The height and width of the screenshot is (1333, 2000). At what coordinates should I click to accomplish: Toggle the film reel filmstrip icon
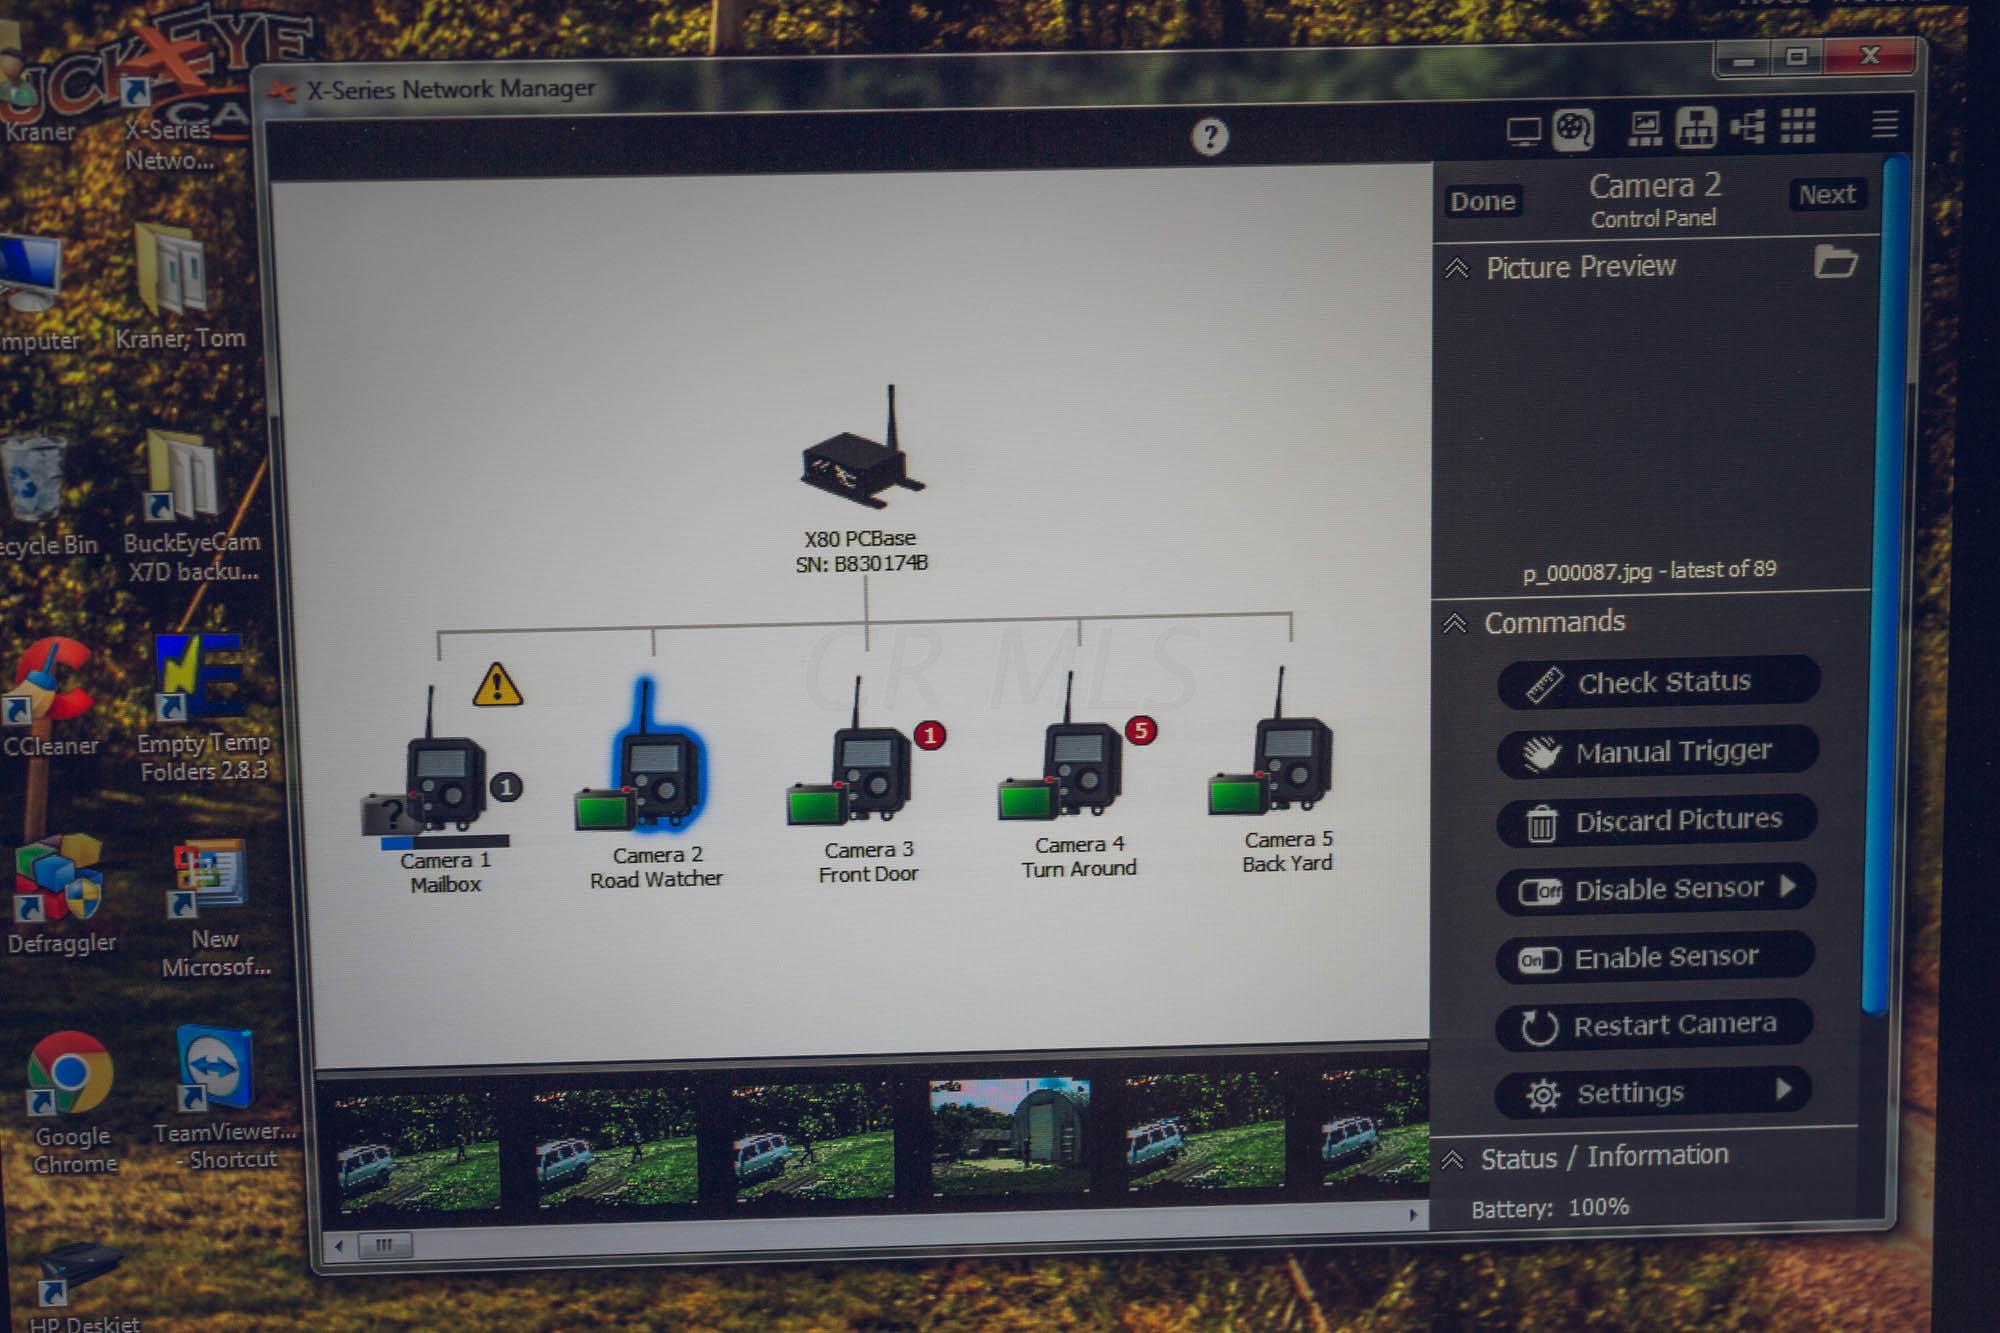pyautogui.click(x=1573, y=129)
